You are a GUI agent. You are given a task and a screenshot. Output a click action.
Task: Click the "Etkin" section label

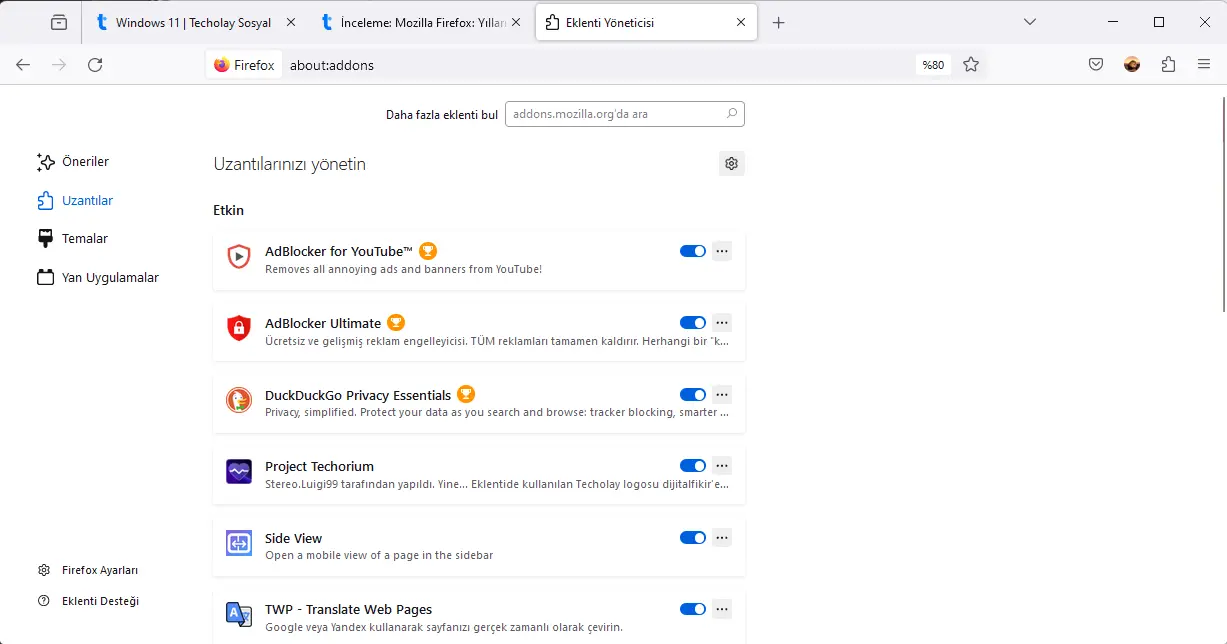(228, 210)
